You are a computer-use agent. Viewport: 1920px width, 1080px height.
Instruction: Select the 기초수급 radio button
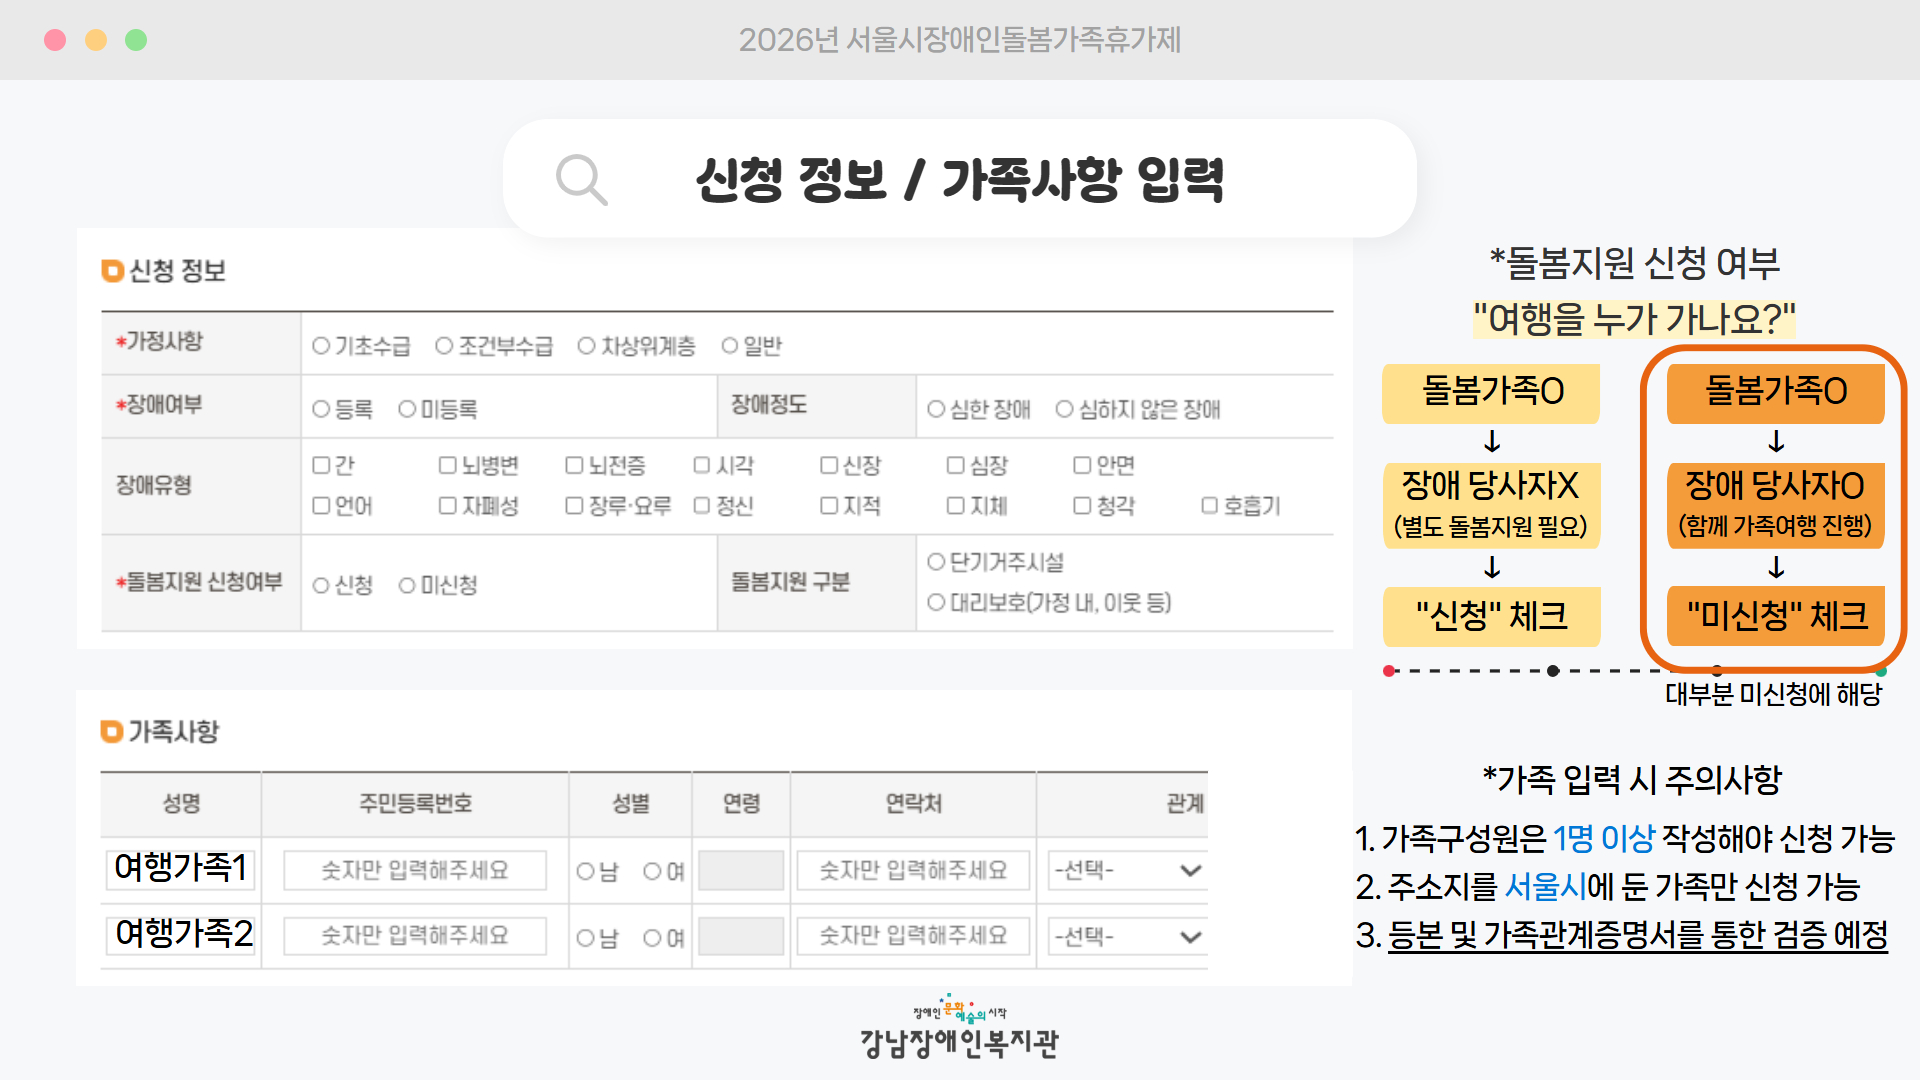(x=321, y=346)
